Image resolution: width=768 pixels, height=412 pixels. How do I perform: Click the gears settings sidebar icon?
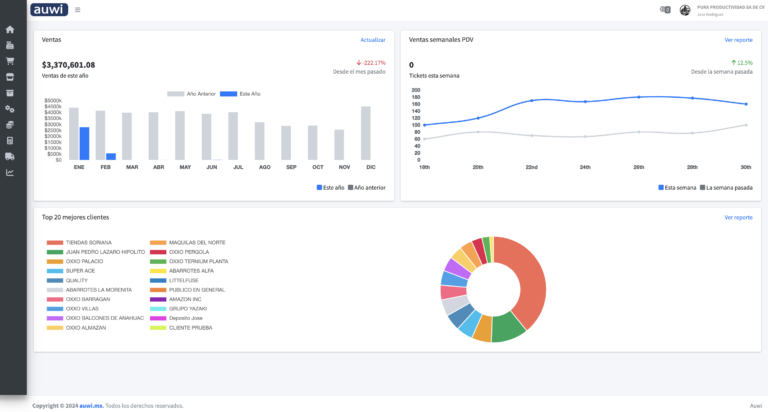click(10, 108)
